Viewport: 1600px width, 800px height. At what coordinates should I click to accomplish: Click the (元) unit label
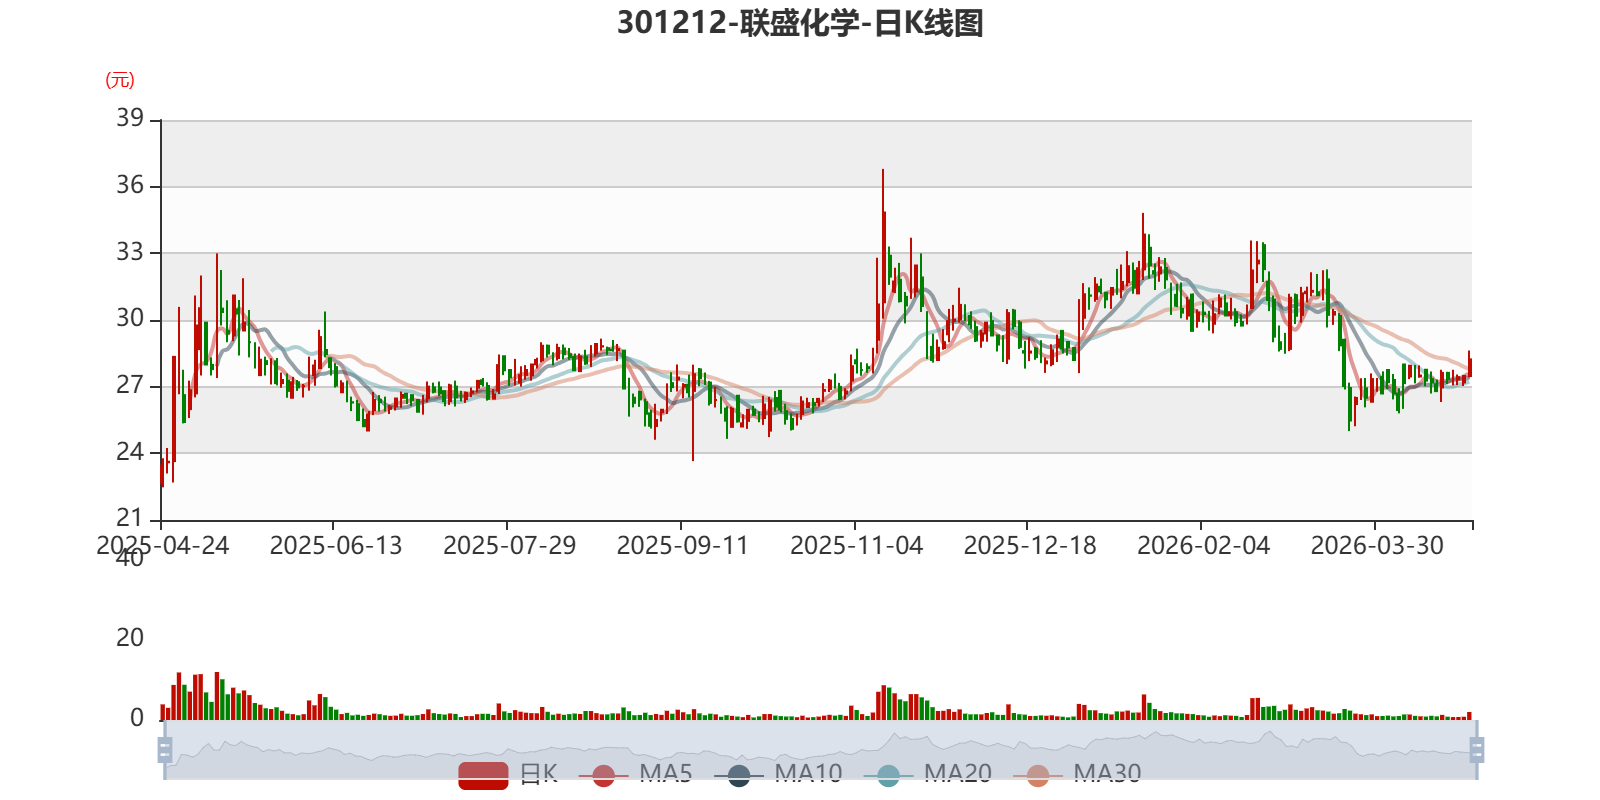pos(120,80)
